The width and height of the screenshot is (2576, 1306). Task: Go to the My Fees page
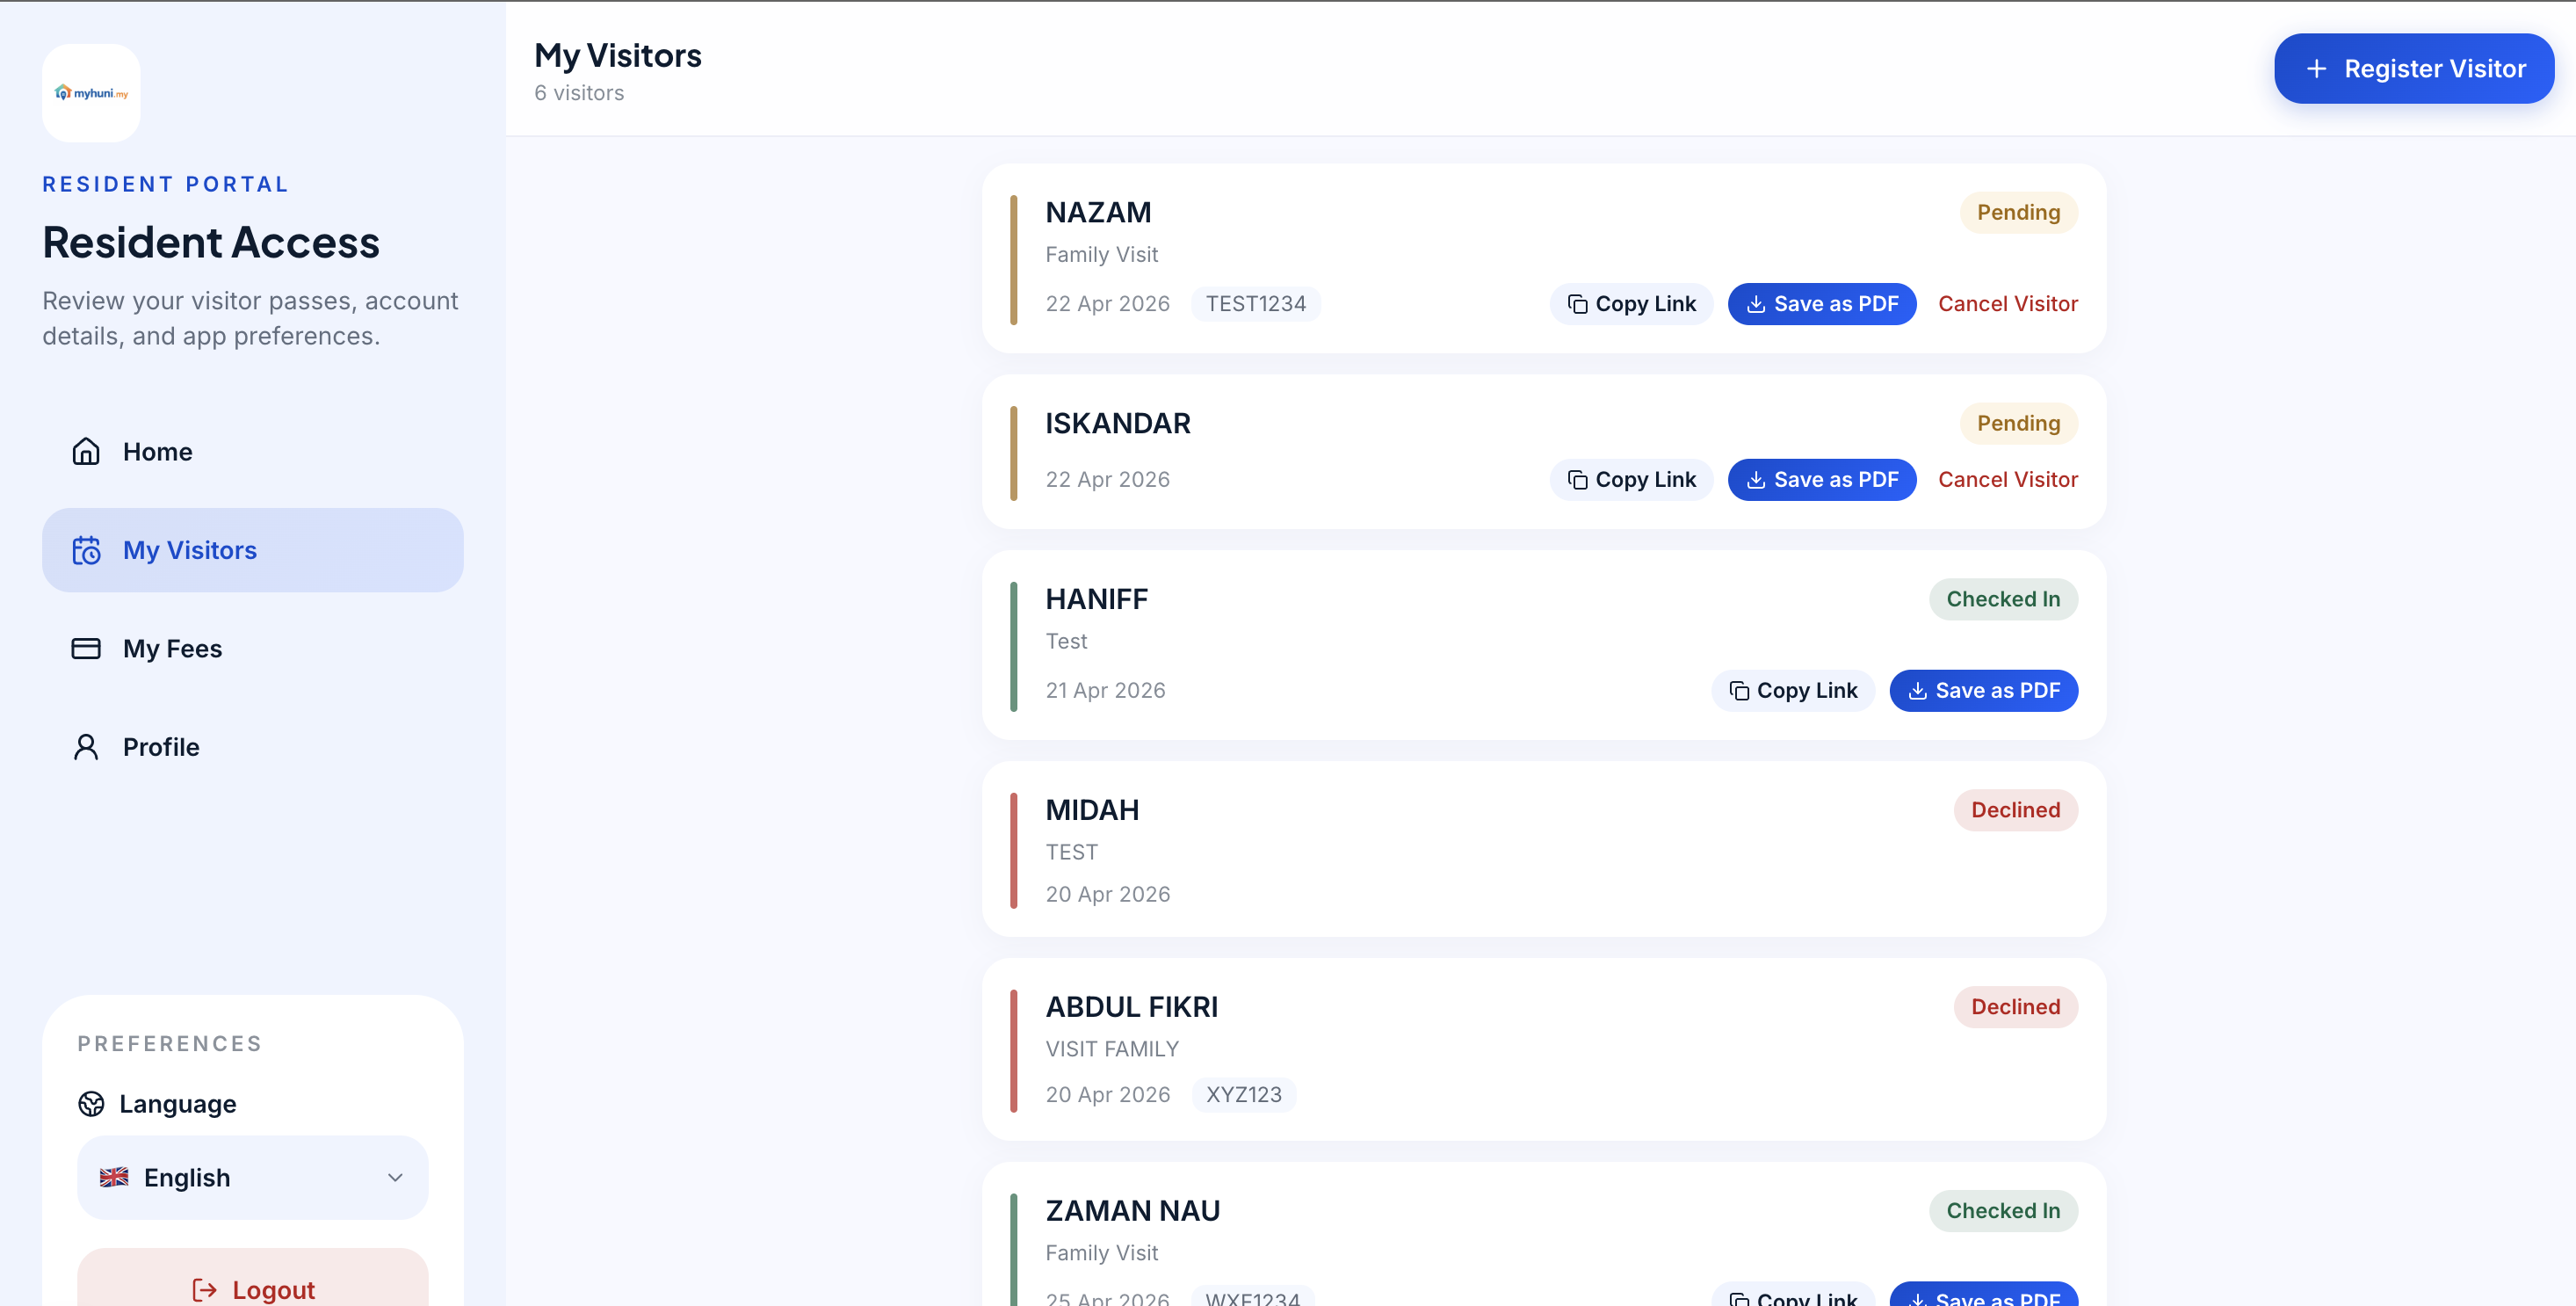[172, 649]
